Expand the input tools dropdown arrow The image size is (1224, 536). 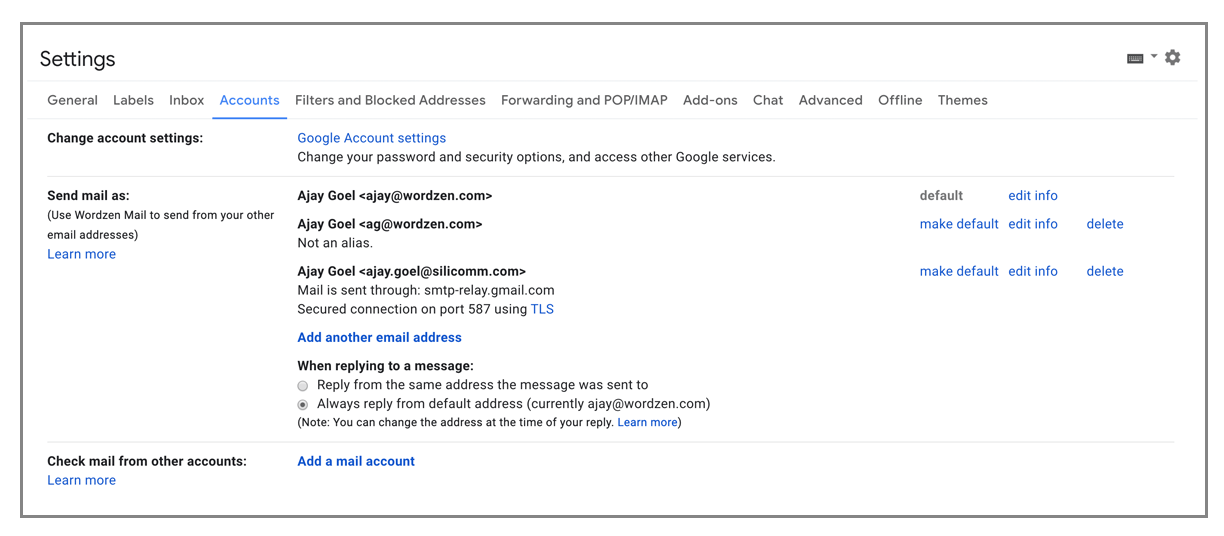coord(1154,57)
